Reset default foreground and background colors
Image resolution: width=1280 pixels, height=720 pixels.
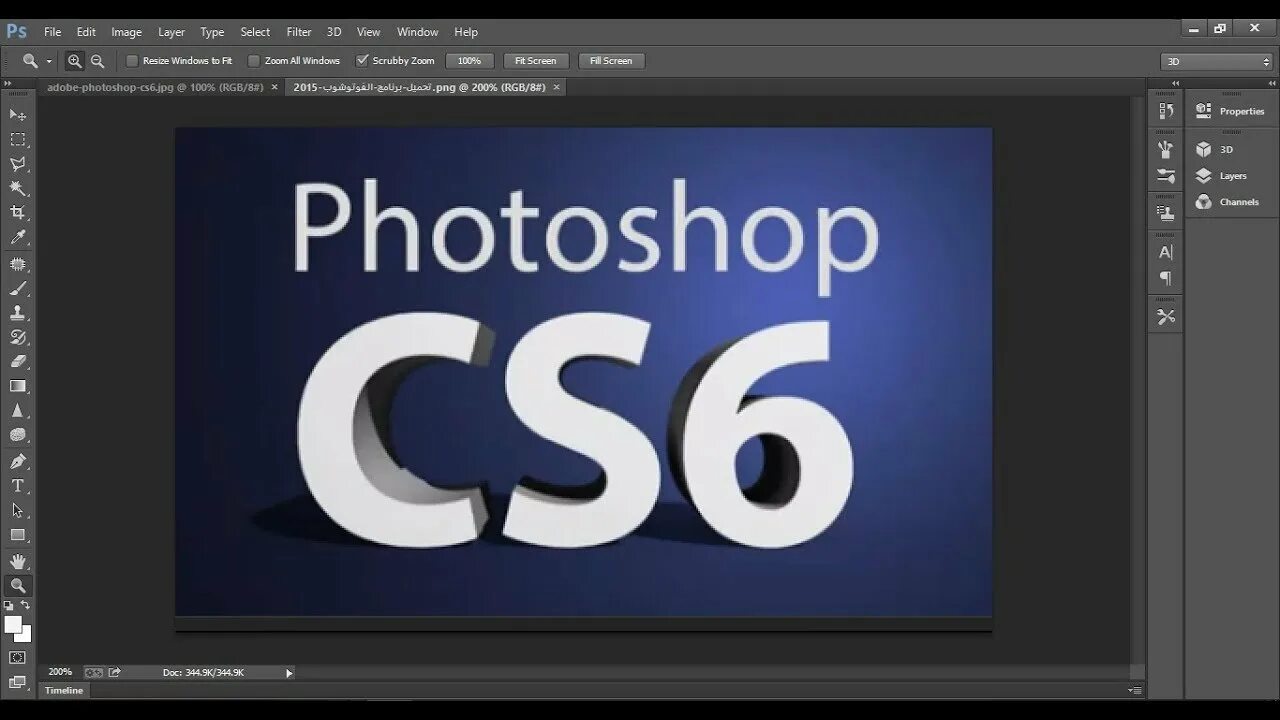coord(9,606)
